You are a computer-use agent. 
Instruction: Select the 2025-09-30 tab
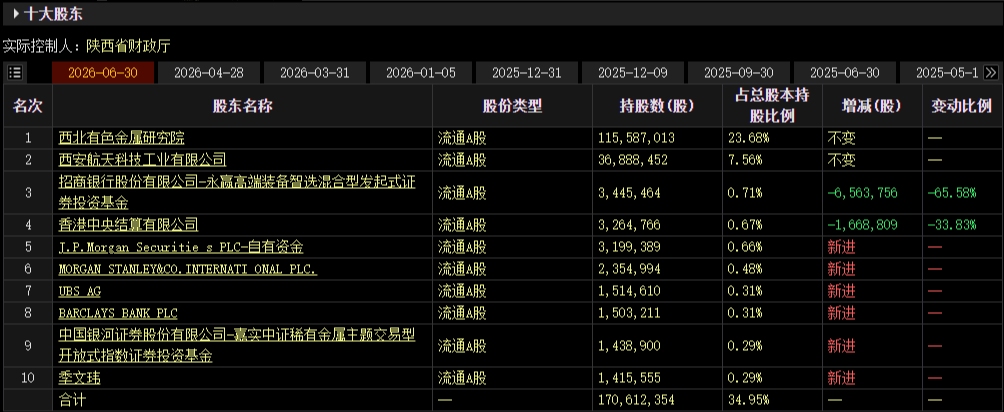[x=738, y=72]
